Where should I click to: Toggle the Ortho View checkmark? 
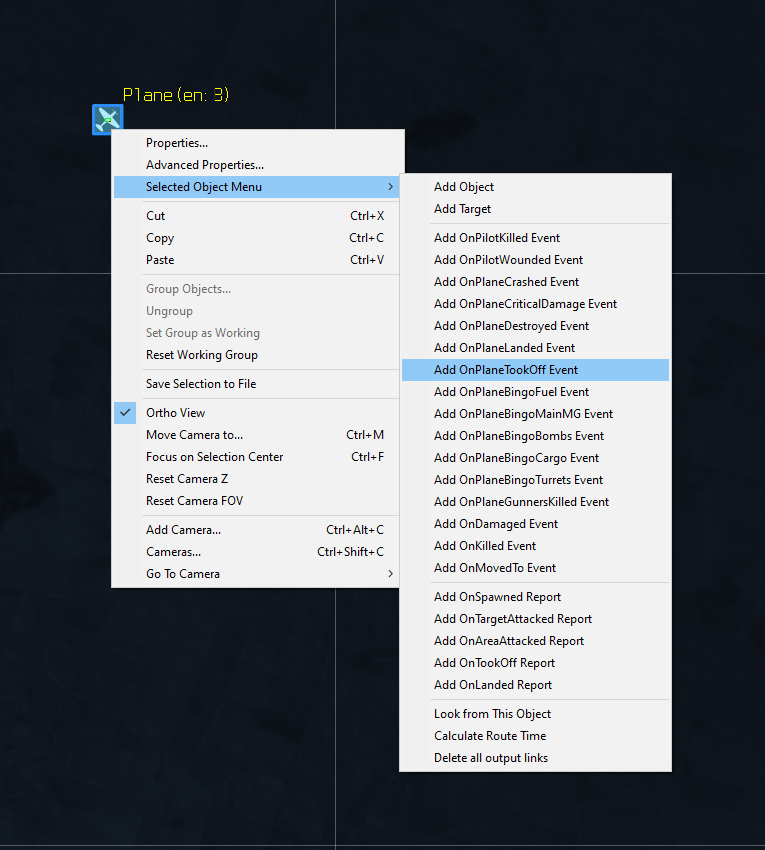125,413
